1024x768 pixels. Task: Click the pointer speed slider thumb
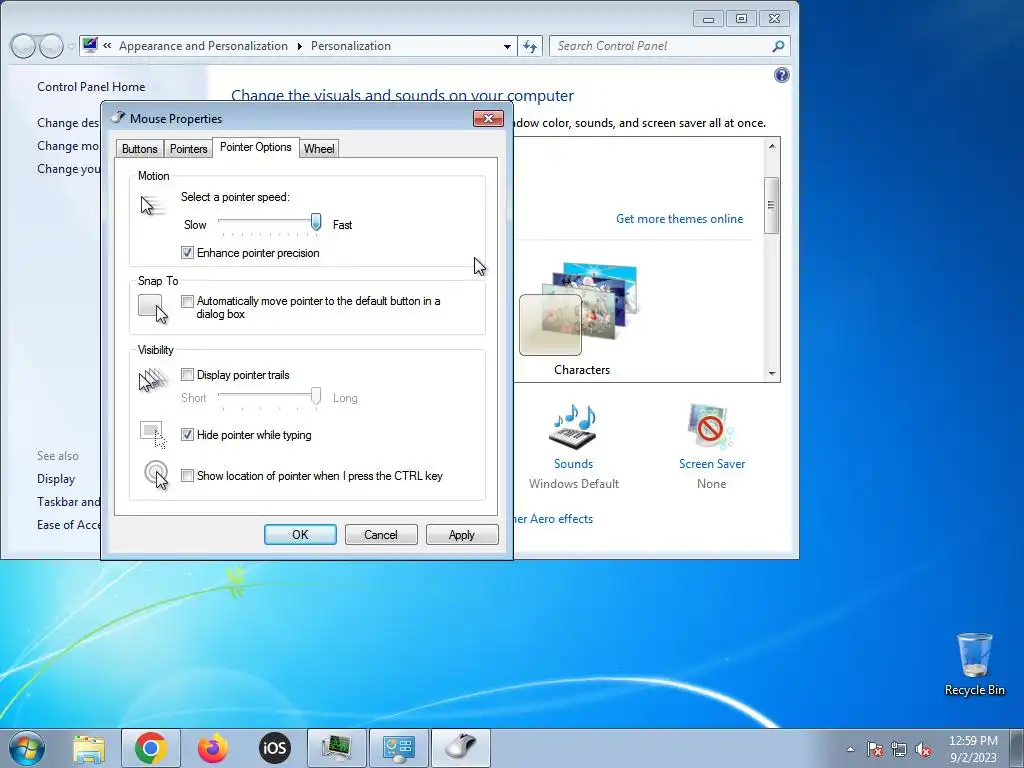tap(316, 222)
